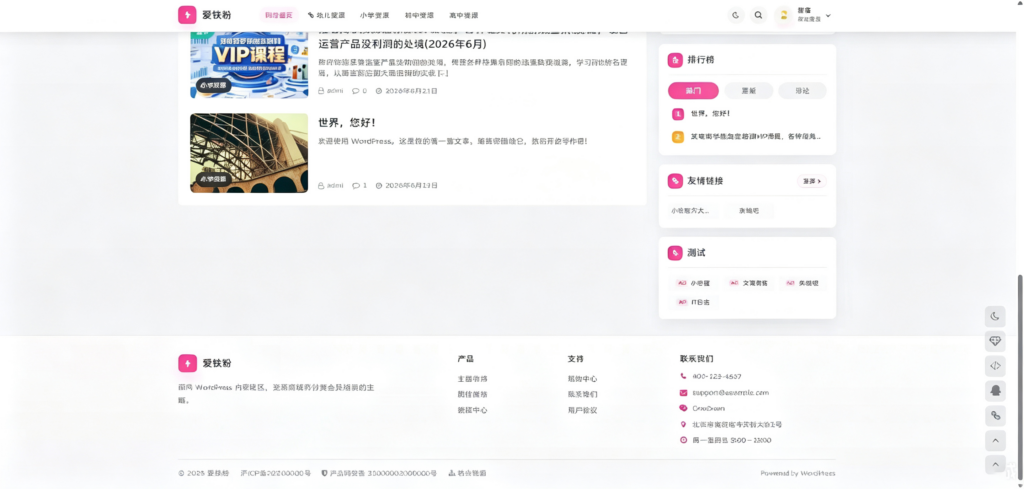Open the bridge photo post thumbnail
This screenshot has height=489, width=1024.
(249, 153)
